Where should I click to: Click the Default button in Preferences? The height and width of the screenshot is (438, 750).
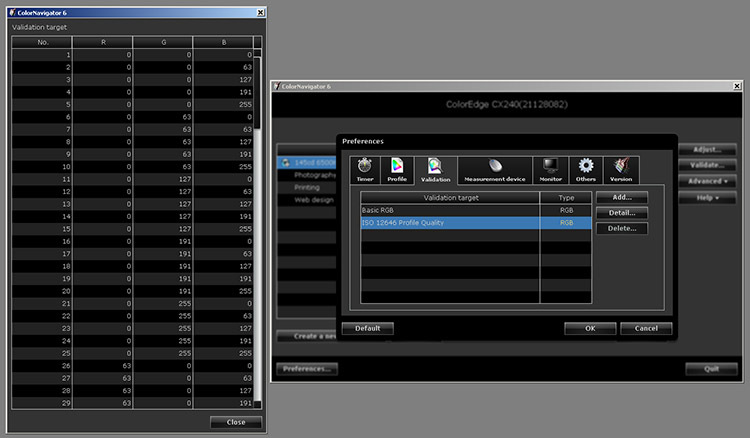[368, 328]
